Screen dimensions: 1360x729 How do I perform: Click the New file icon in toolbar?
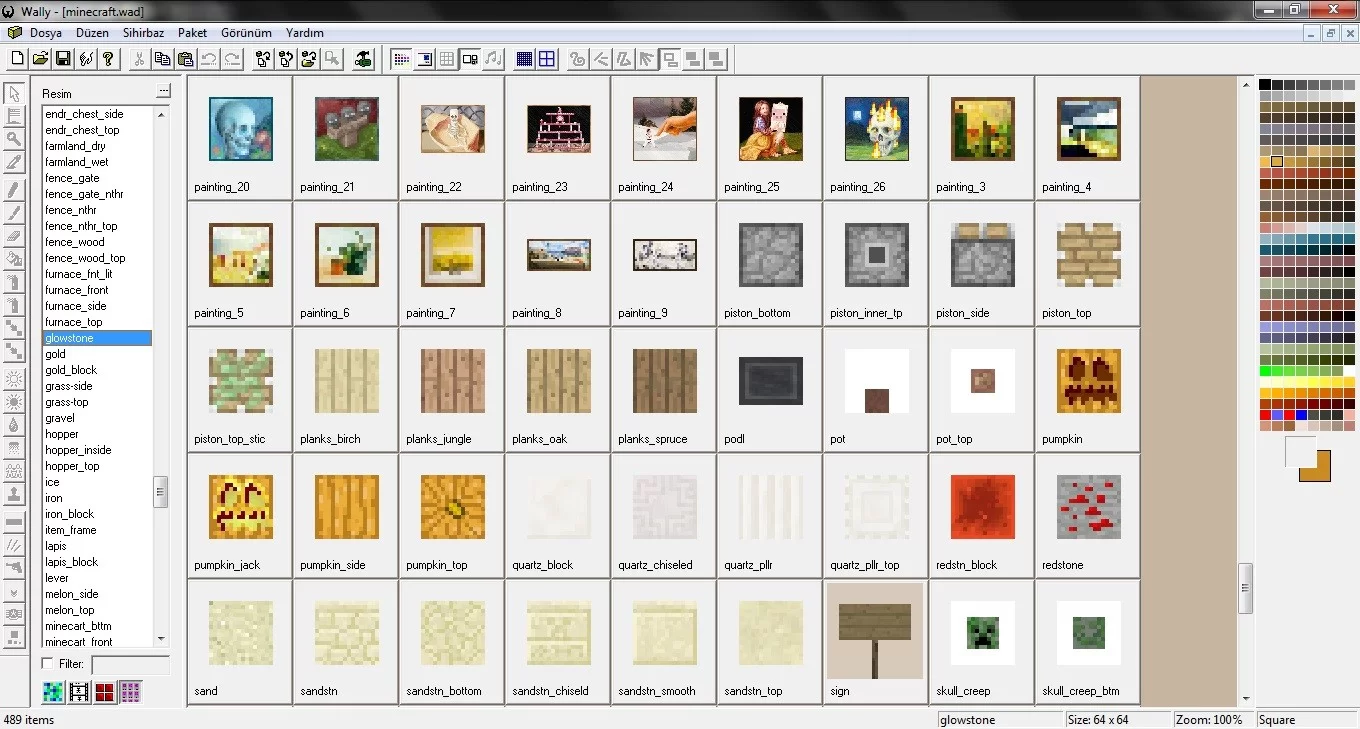coord(17,59)
